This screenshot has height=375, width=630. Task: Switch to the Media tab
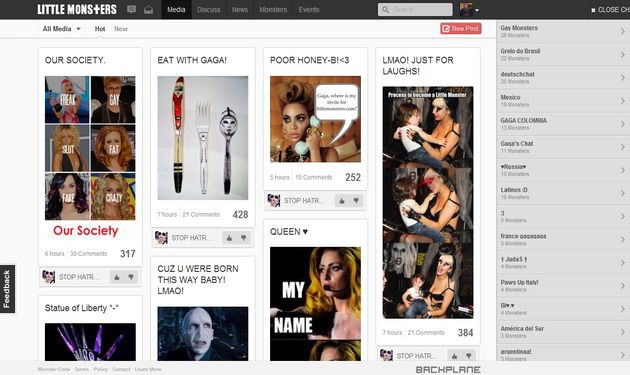[176, 10]
